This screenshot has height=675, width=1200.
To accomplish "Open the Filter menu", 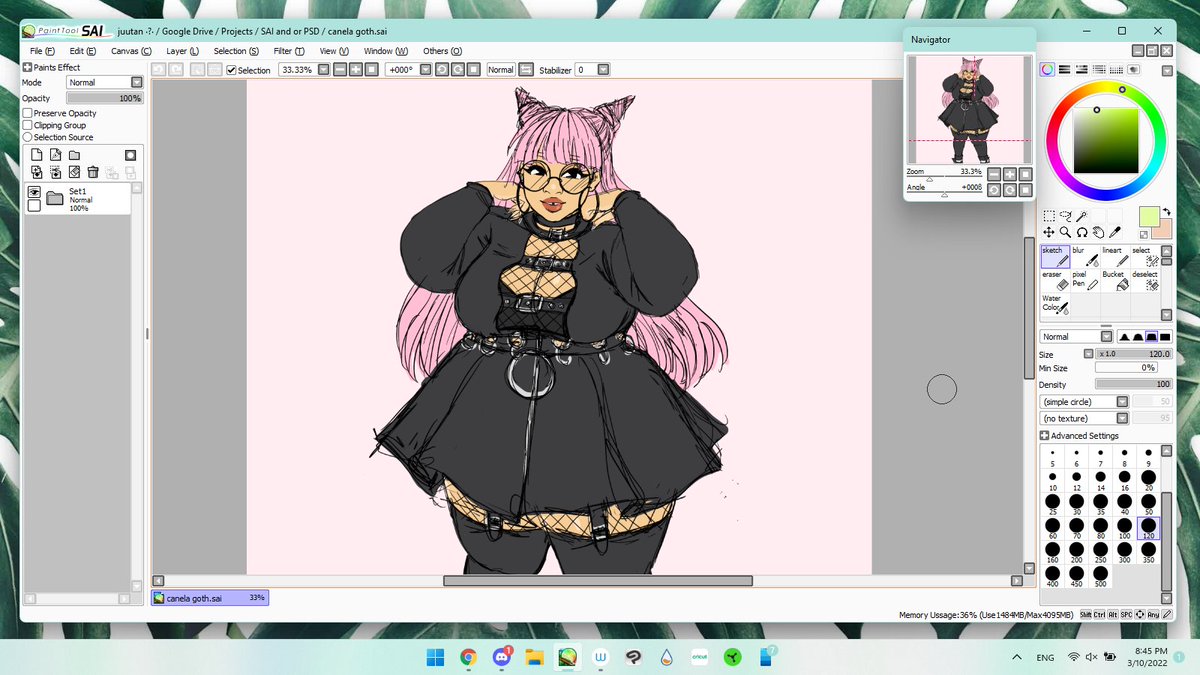I will [x=289, y=51].
